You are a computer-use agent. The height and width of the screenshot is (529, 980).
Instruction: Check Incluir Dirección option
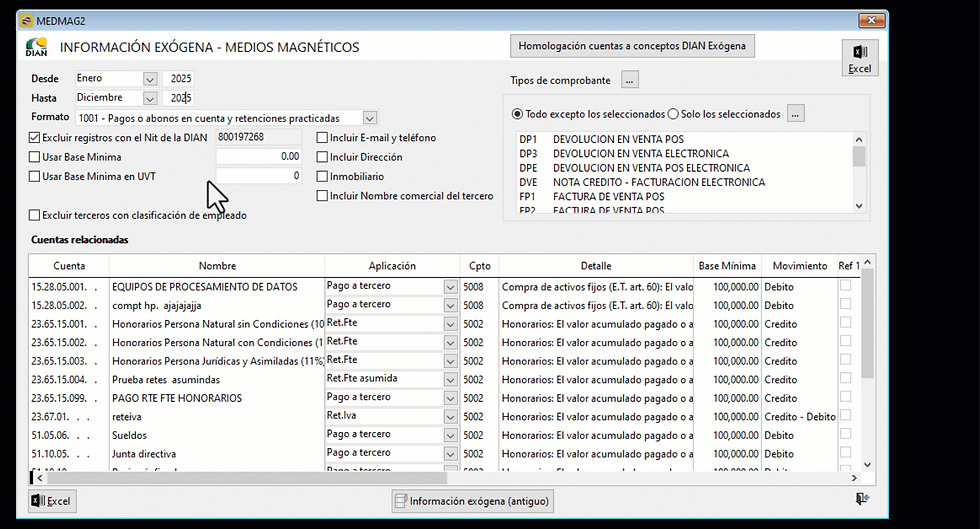pyautogui.click(x=322, y=157)
